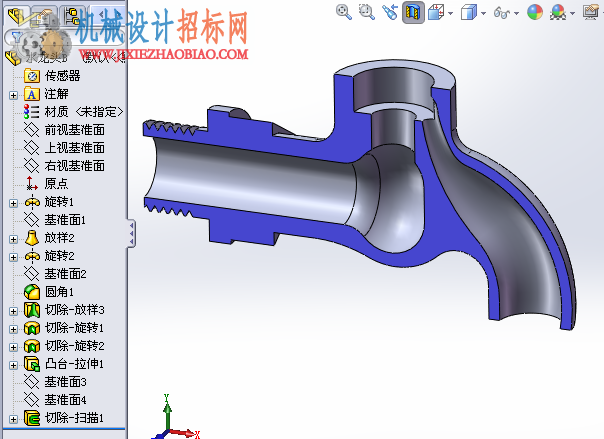Switch to the PropertyManager tab
The image size is (604, 439).
click(x=44, y=16)
